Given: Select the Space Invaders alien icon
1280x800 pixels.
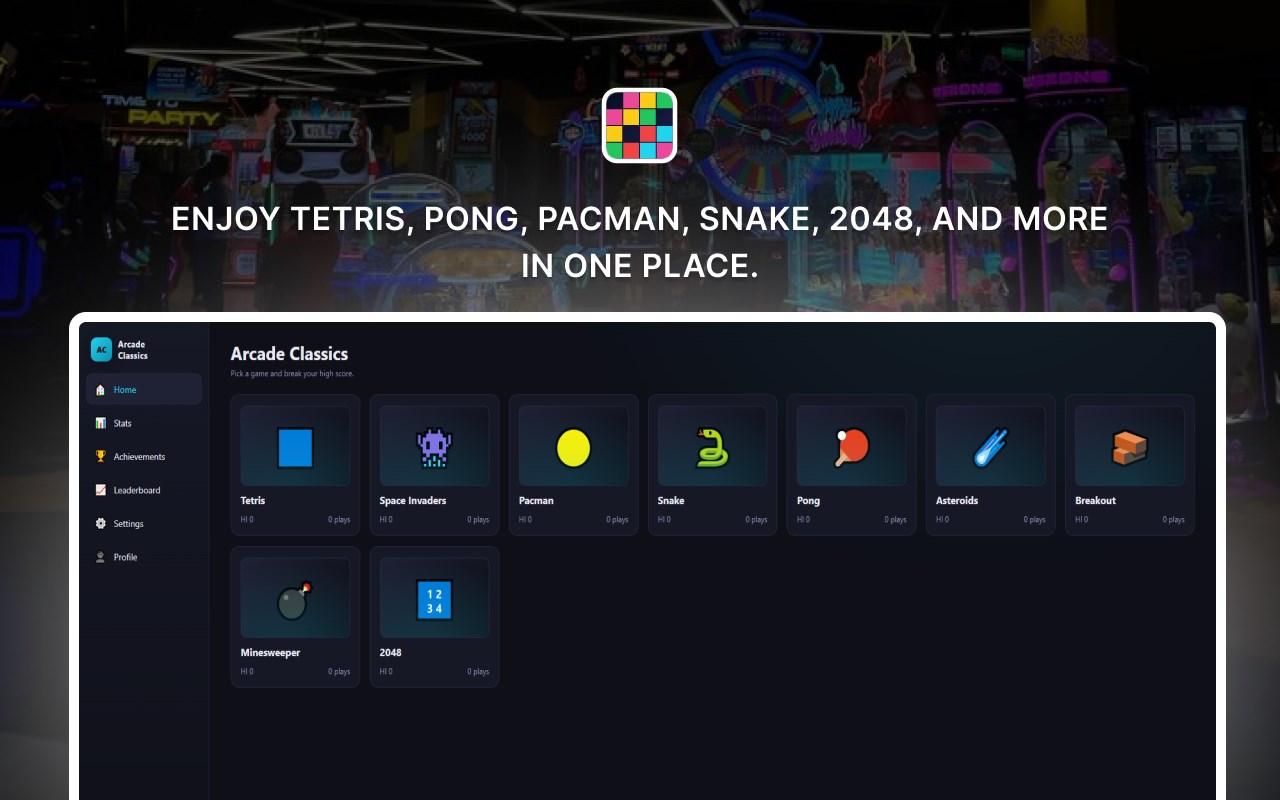Looking at the screenshot, I should pyautogui.click(x=434, y=448).
